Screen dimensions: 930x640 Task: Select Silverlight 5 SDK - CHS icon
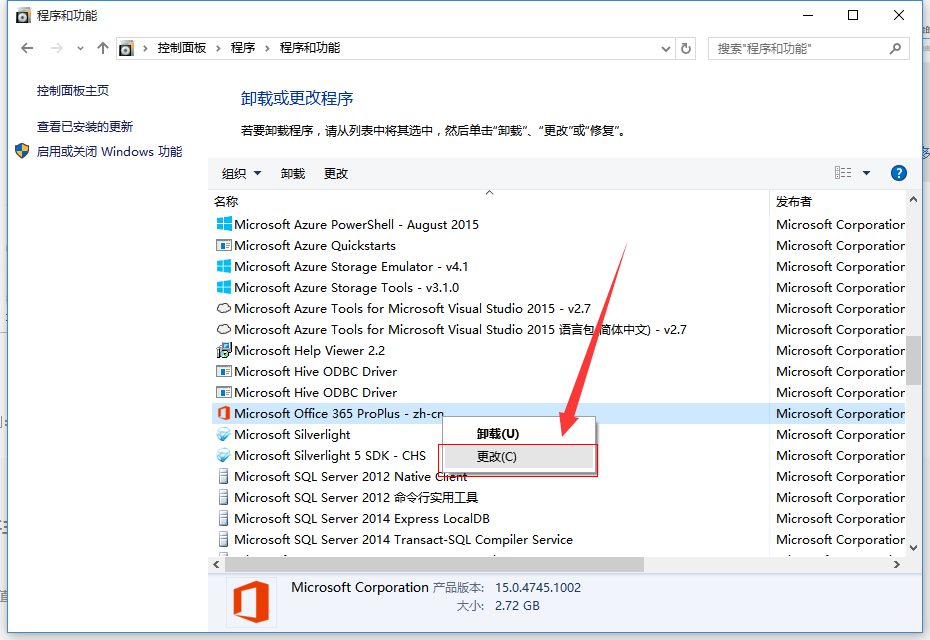coord(224,456)
